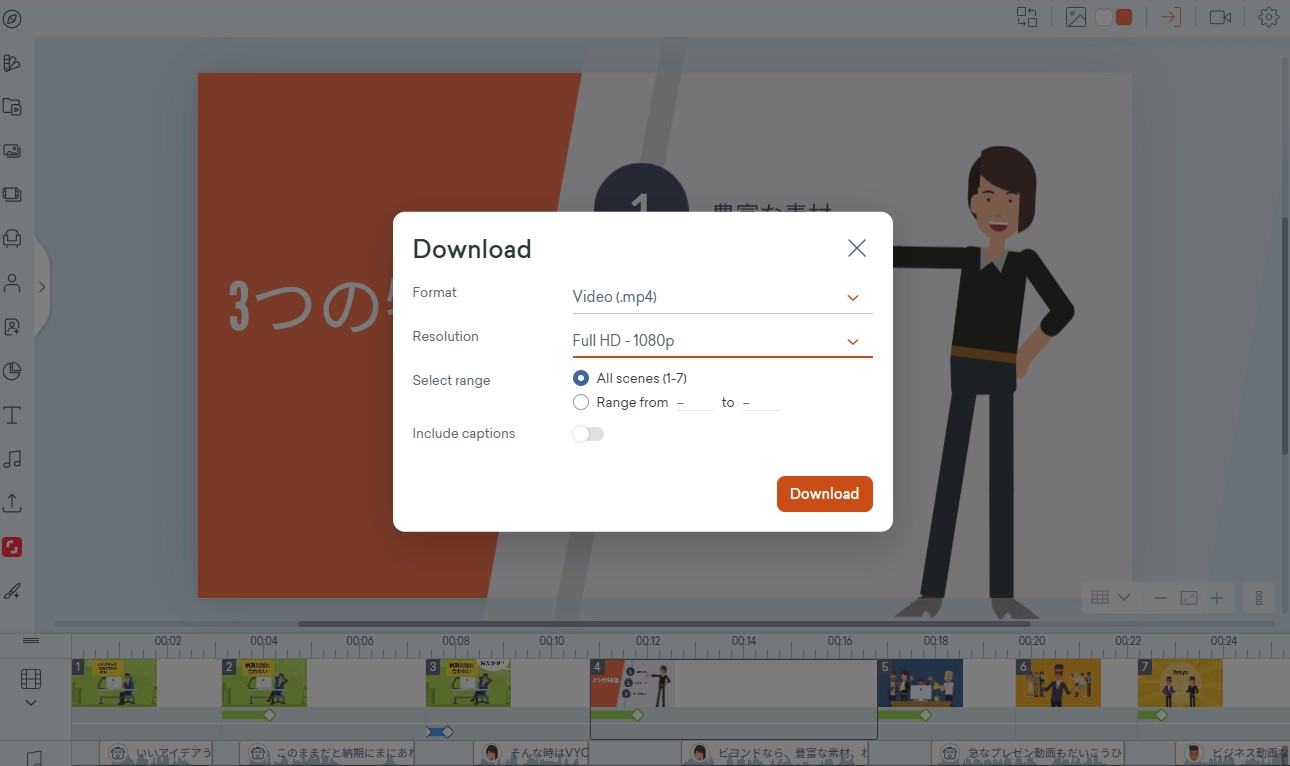Toggle the Include captions switch
The image size is (1290, 766).
click(x=588, y=434)
